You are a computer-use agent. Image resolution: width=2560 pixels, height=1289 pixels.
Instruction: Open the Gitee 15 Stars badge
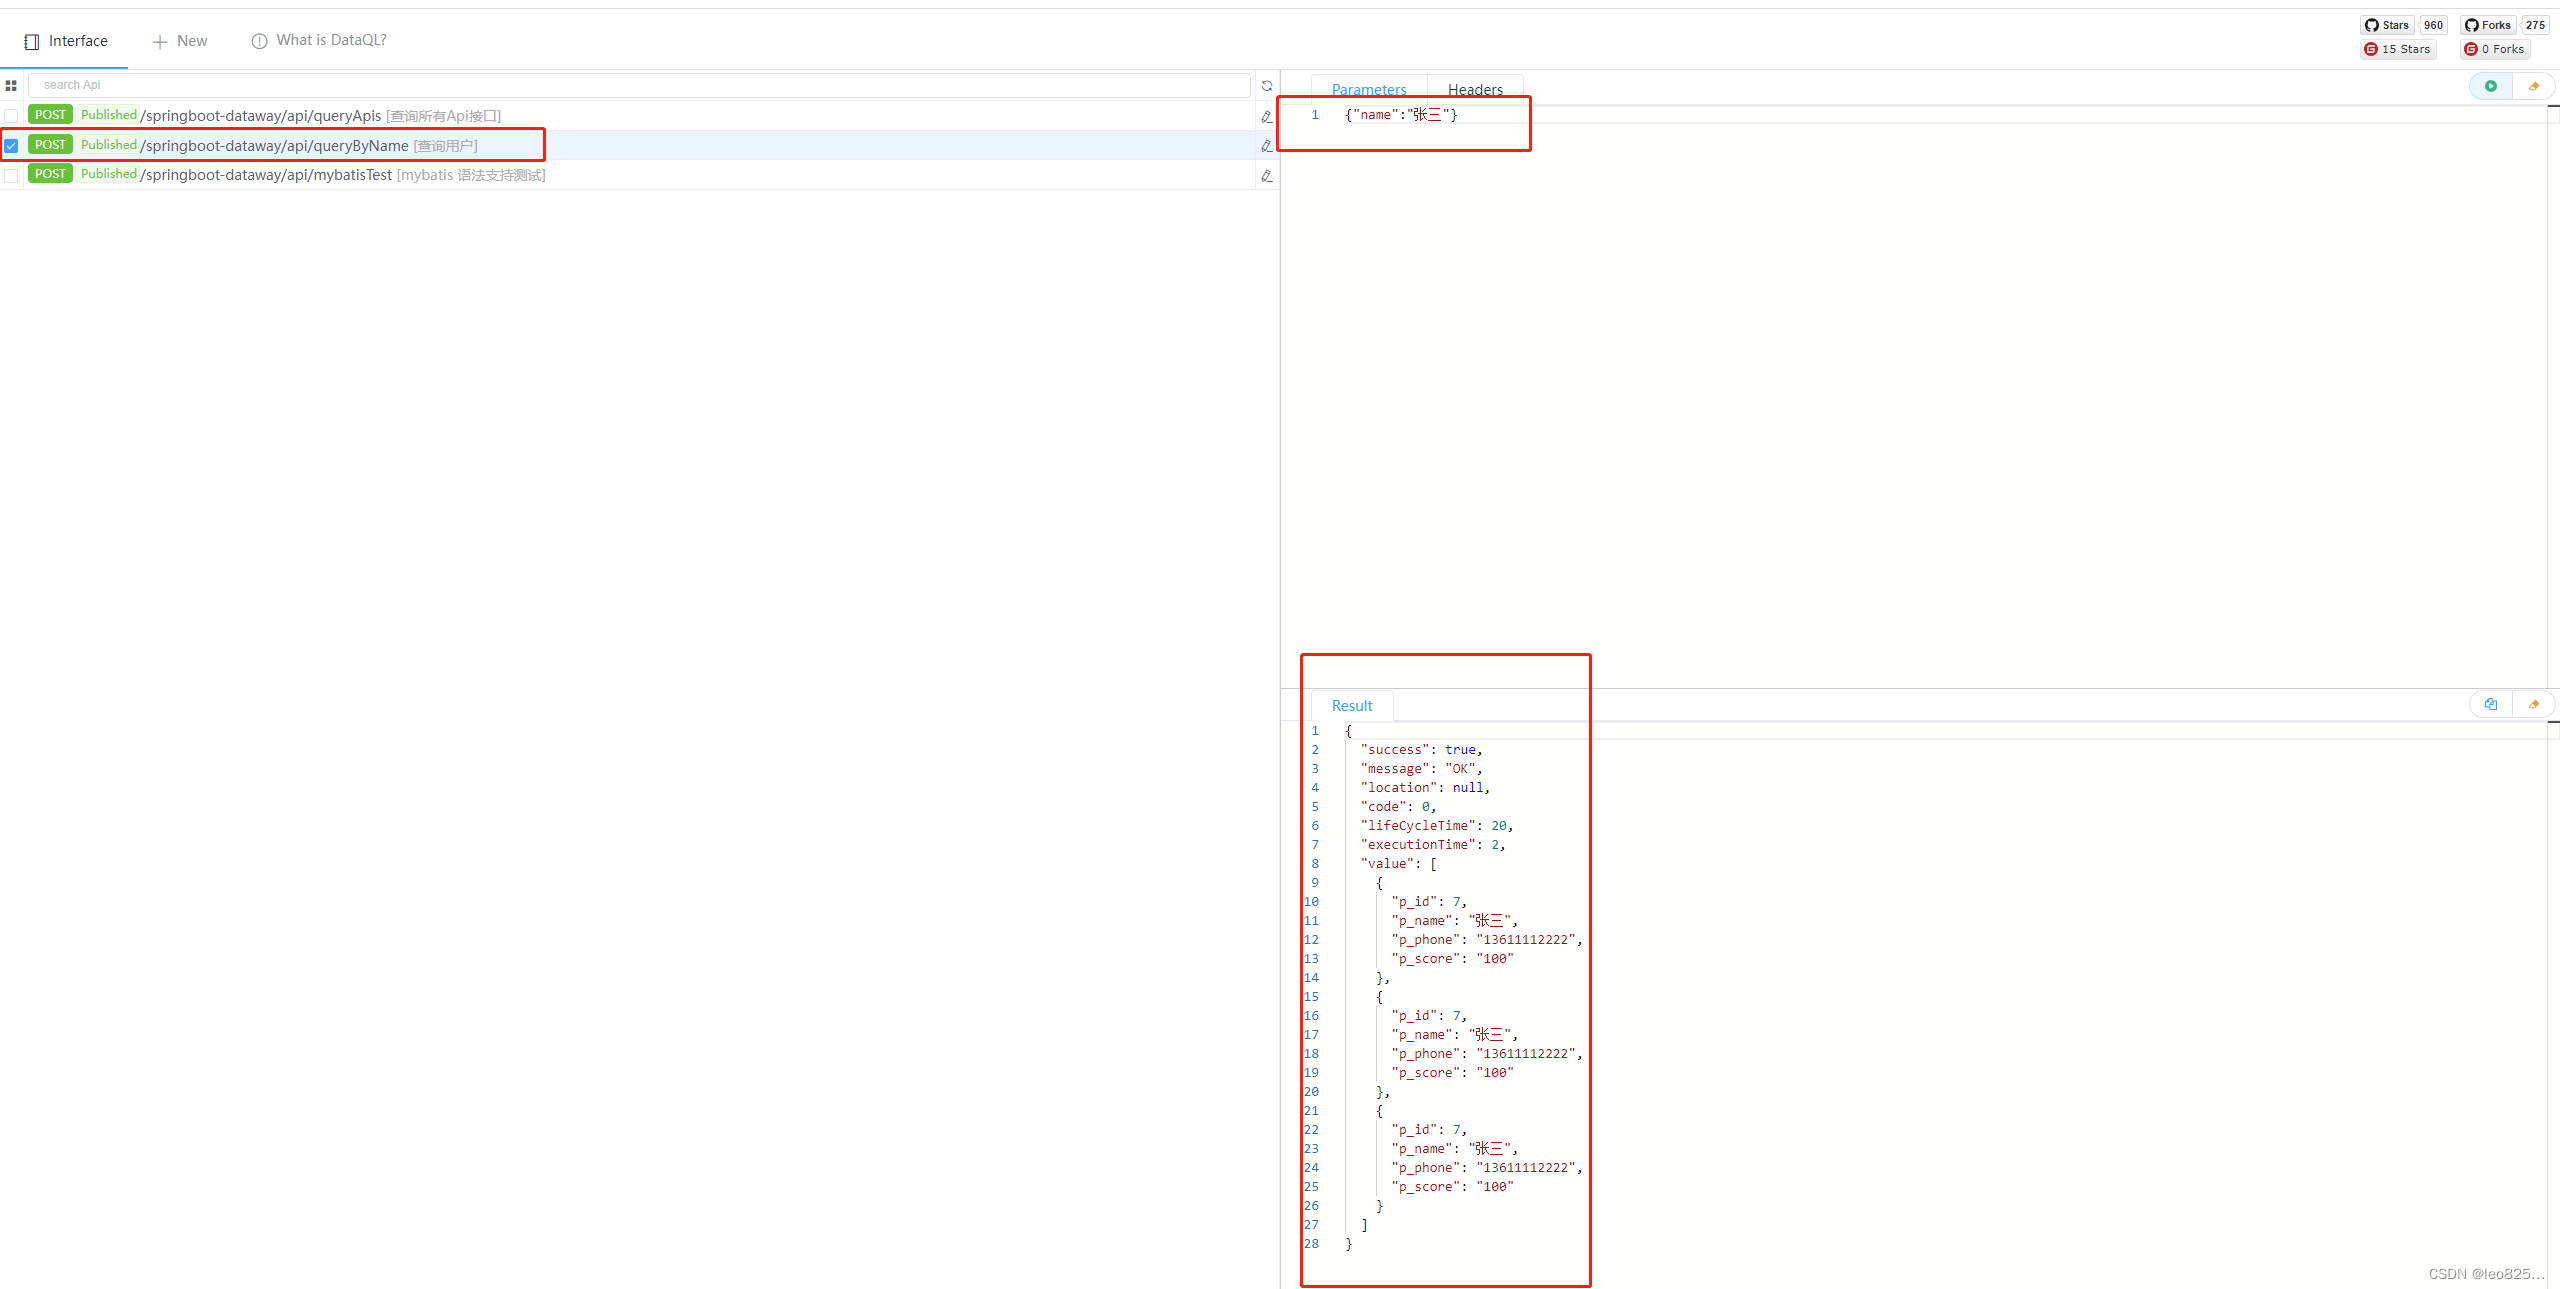pos(2397,49)
